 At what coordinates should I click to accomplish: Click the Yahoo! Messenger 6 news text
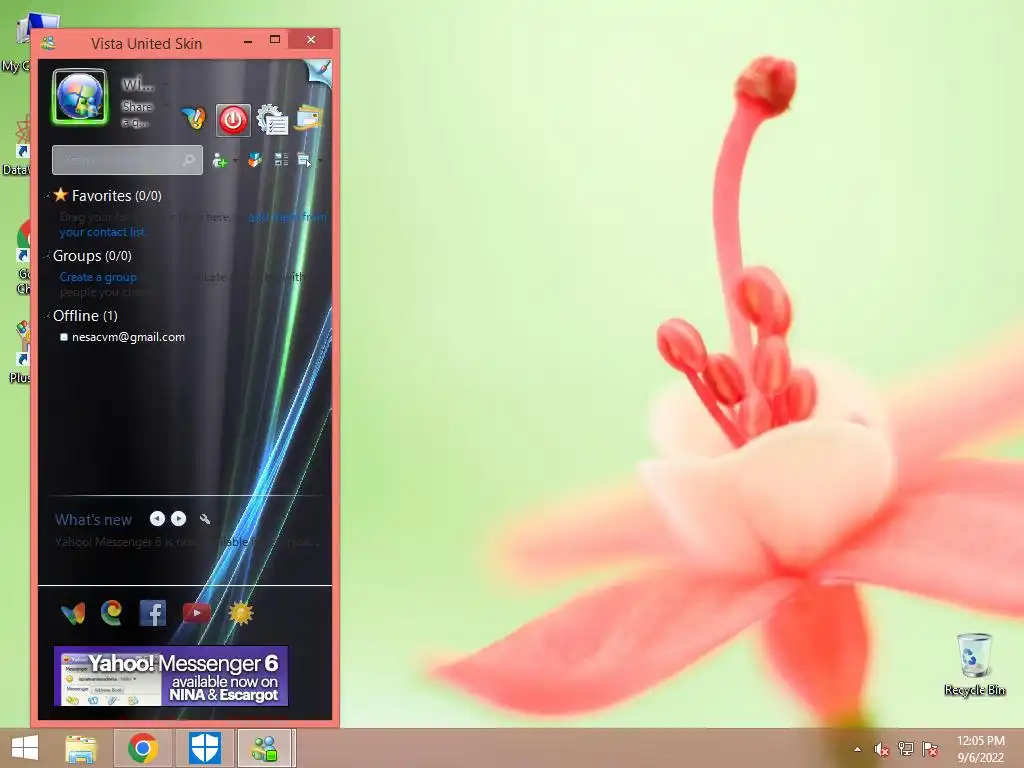[187, 542]
